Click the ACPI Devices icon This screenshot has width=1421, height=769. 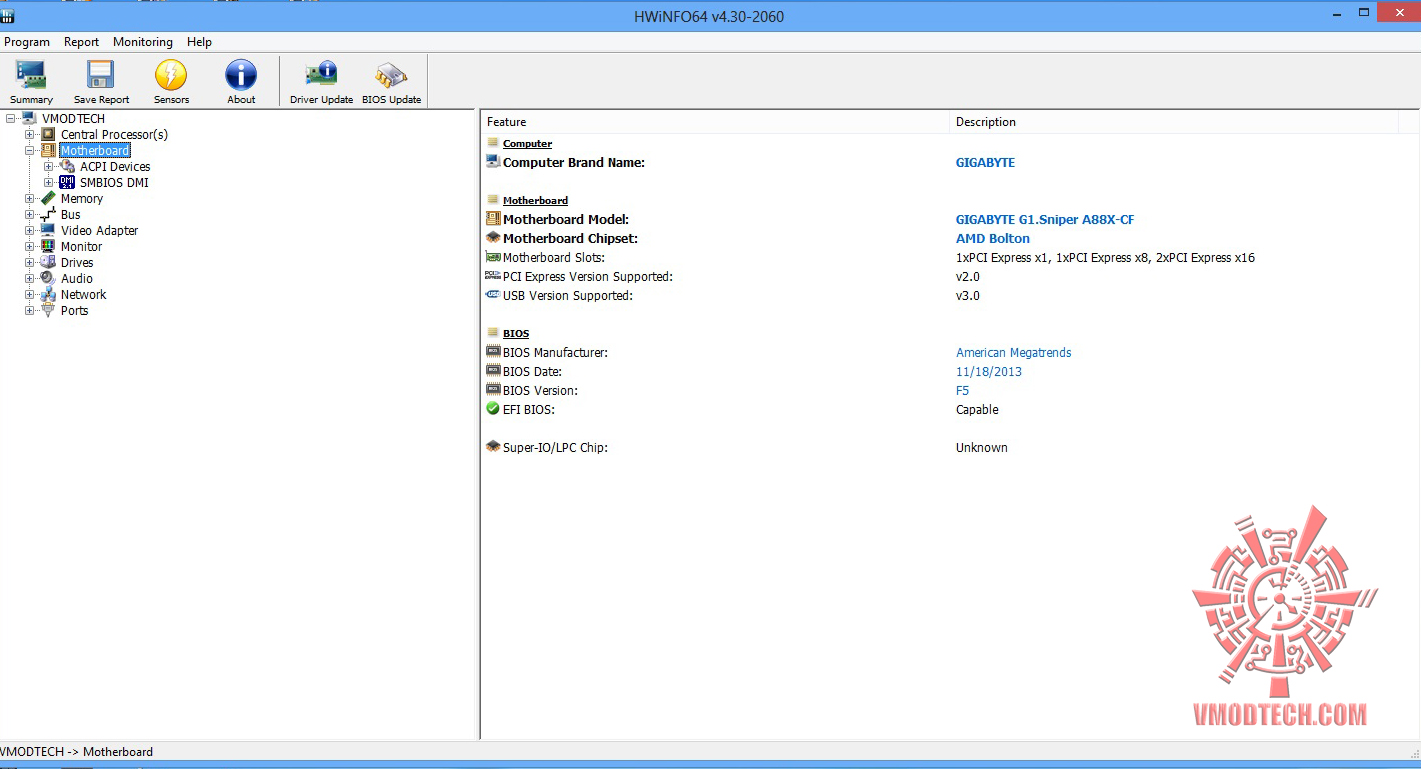pyautogui.click(x=67, y=167)
